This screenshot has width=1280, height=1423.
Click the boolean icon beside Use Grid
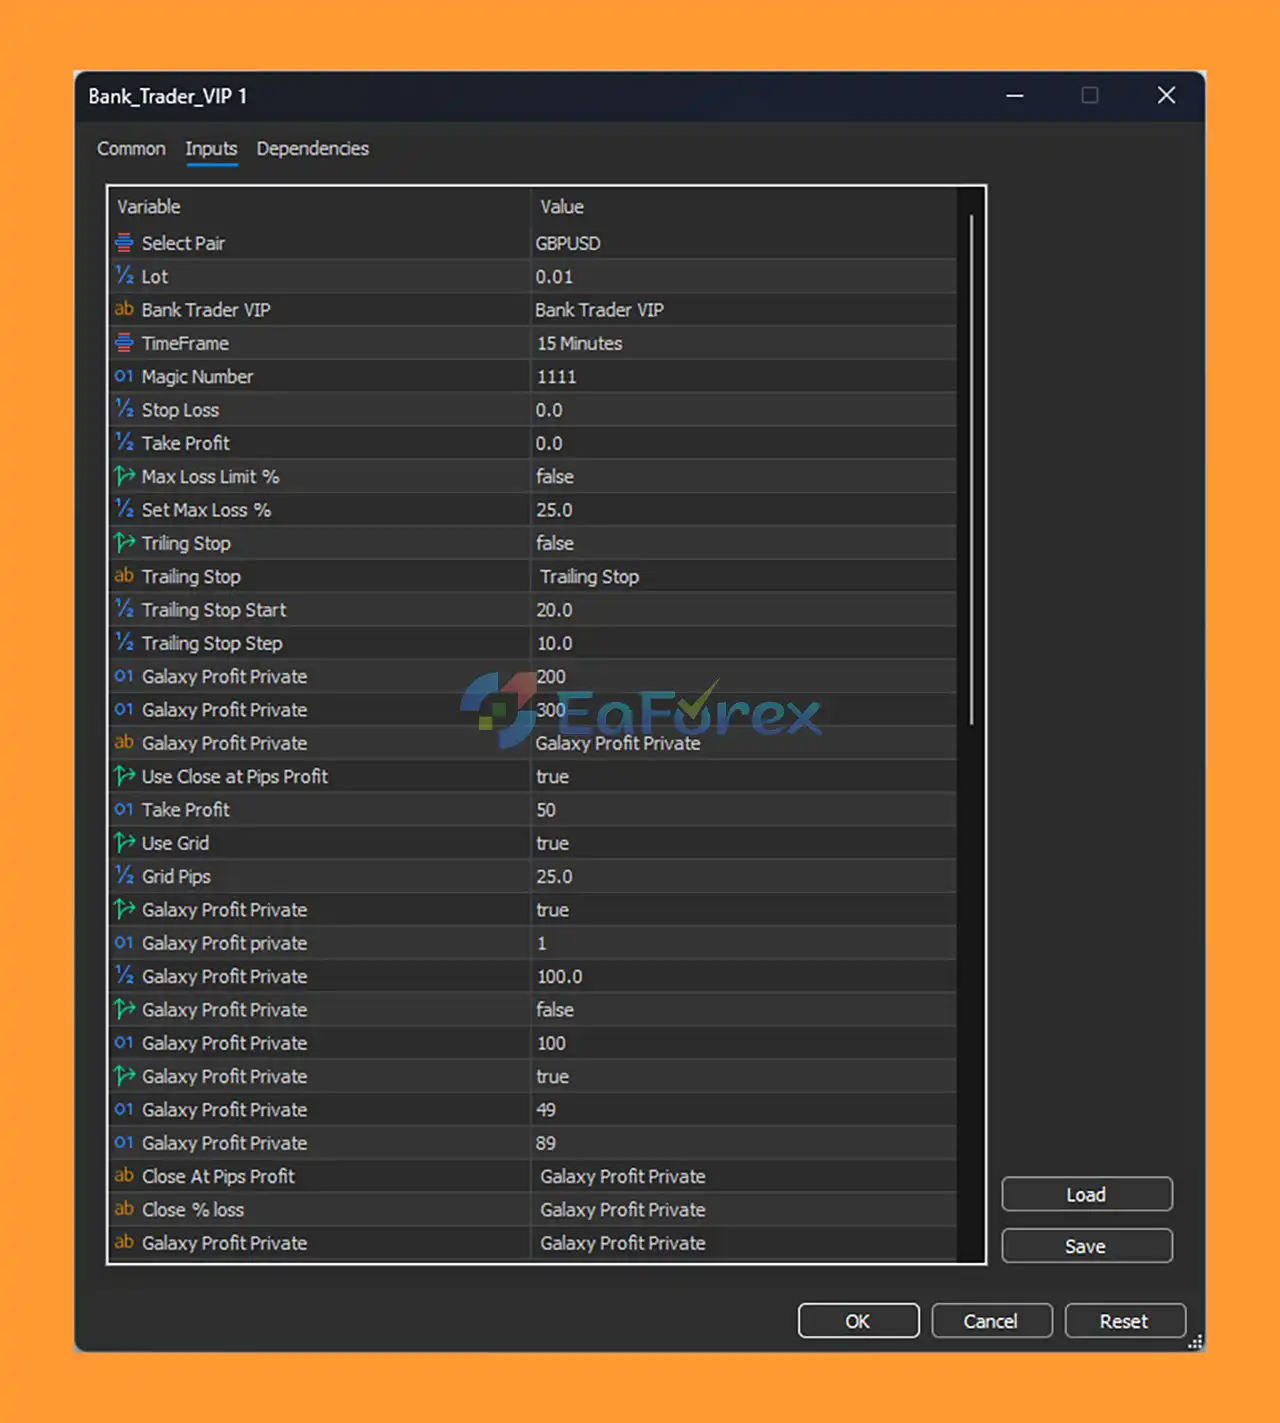pos(124,843)
